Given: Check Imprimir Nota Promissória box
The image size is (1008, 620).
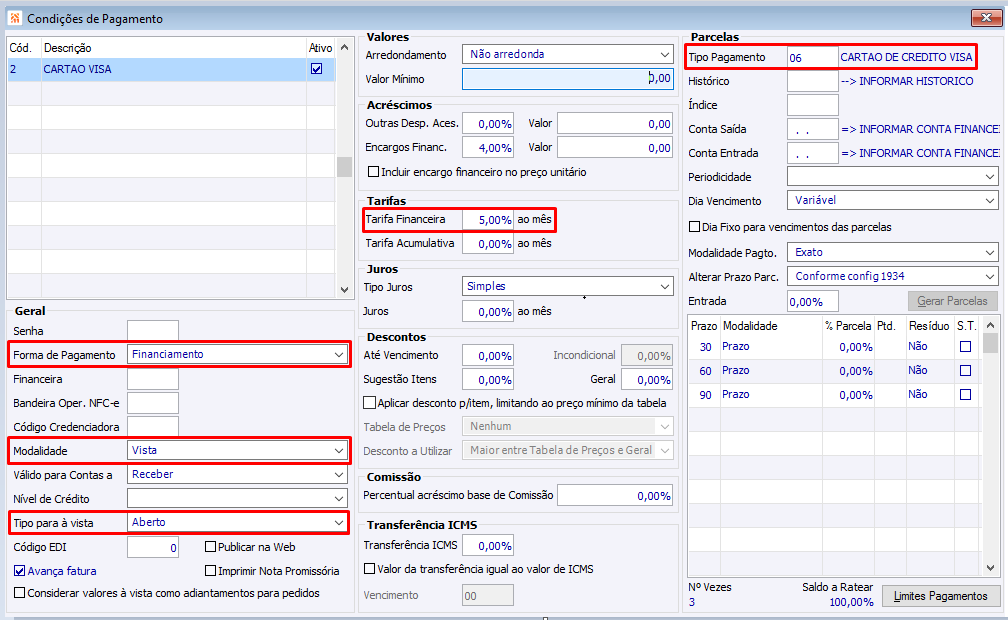Looking at the screenshot, I should coord(211,571).
